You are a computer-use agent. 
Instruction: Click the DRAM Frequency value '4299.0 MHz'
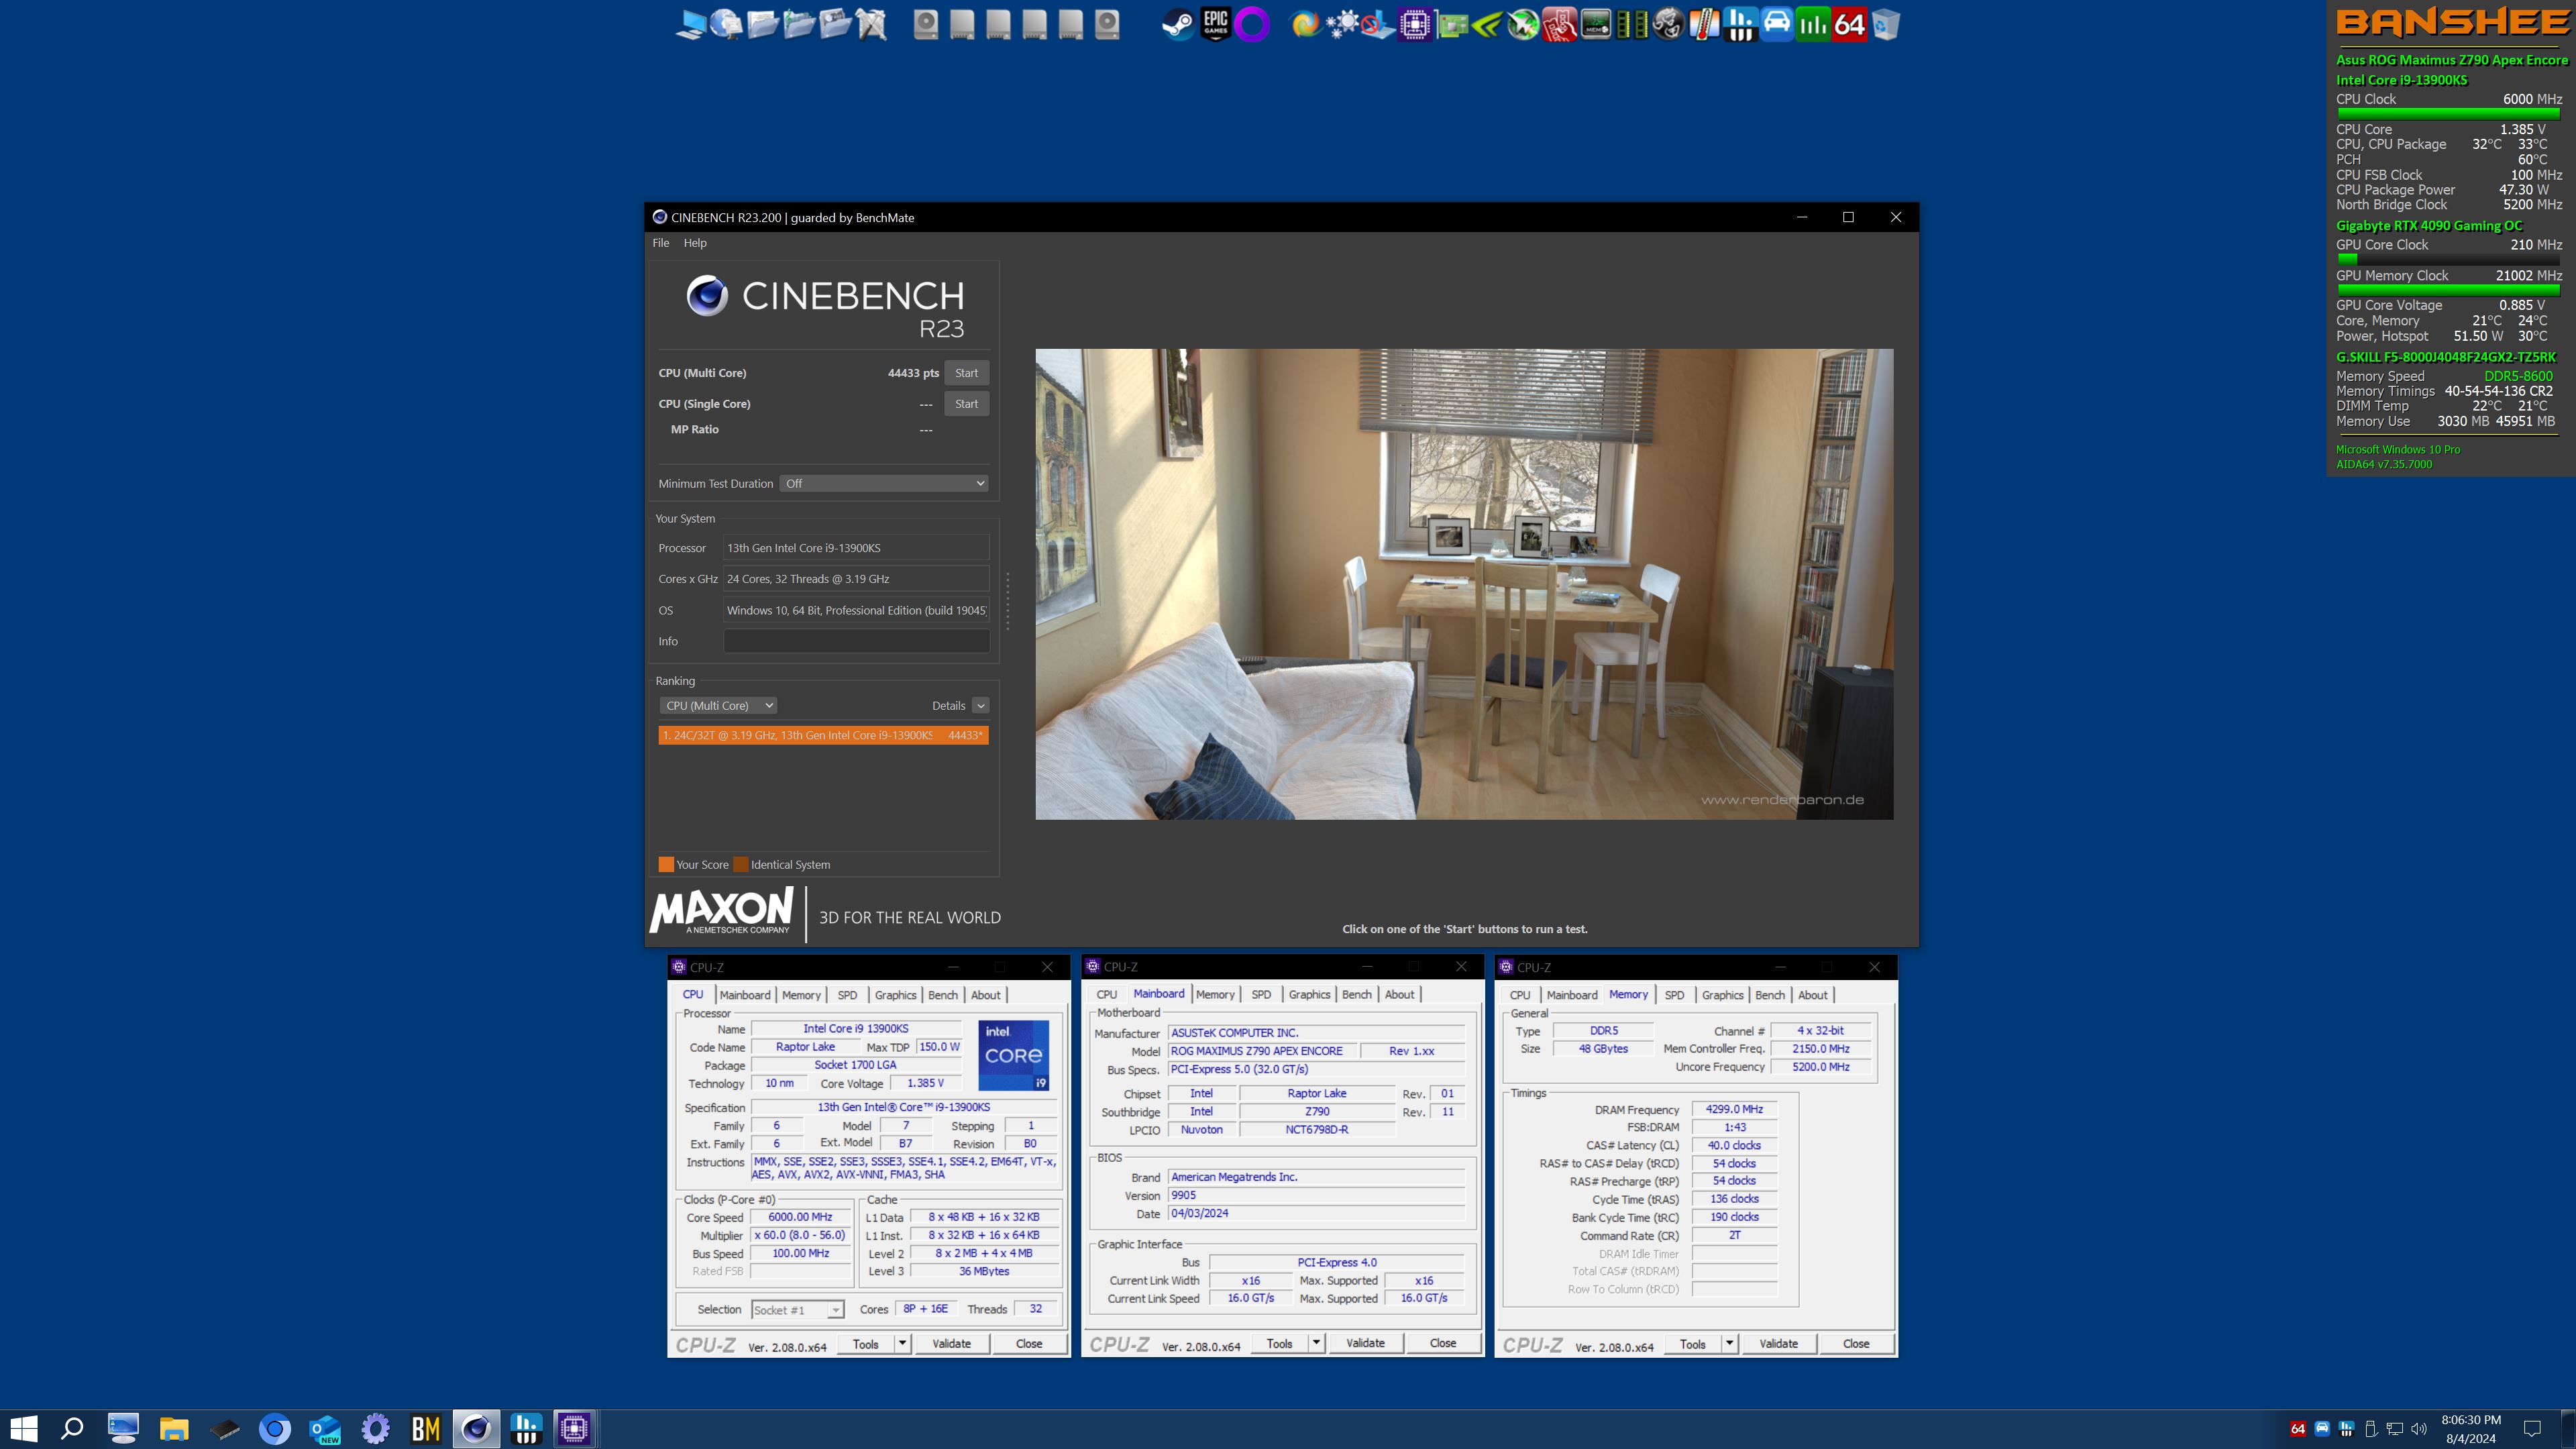click(1734, 1109)
